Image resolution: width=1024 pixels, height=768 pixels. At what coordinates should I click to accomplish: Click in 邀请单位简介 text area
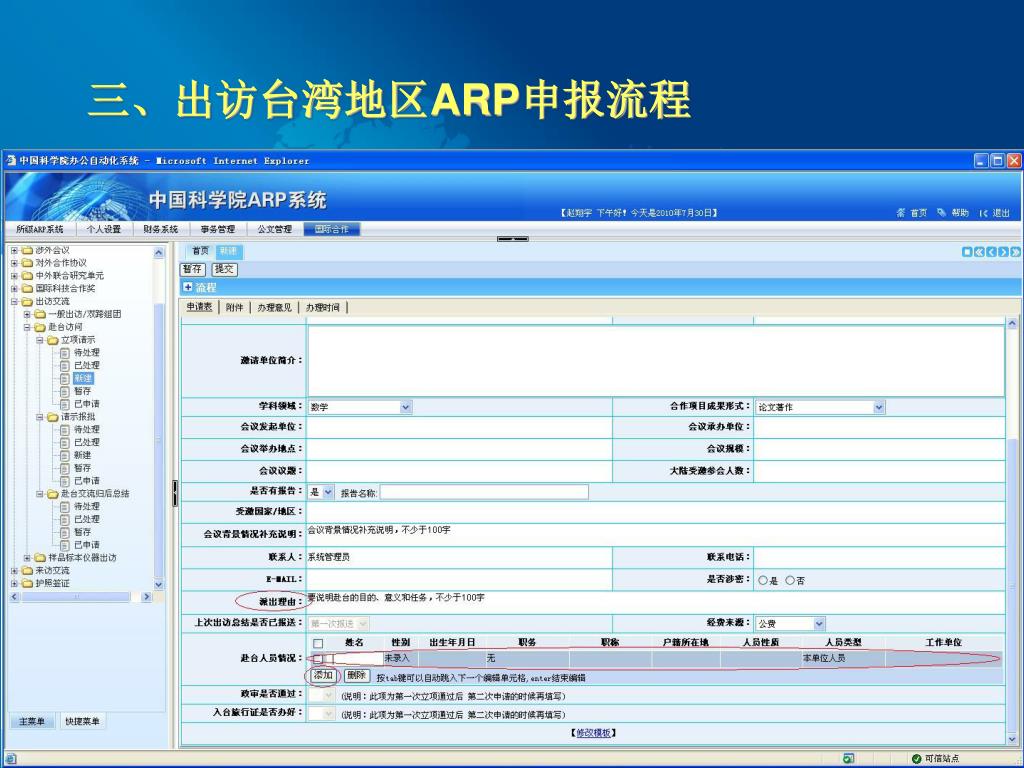(x=656, y=360)
